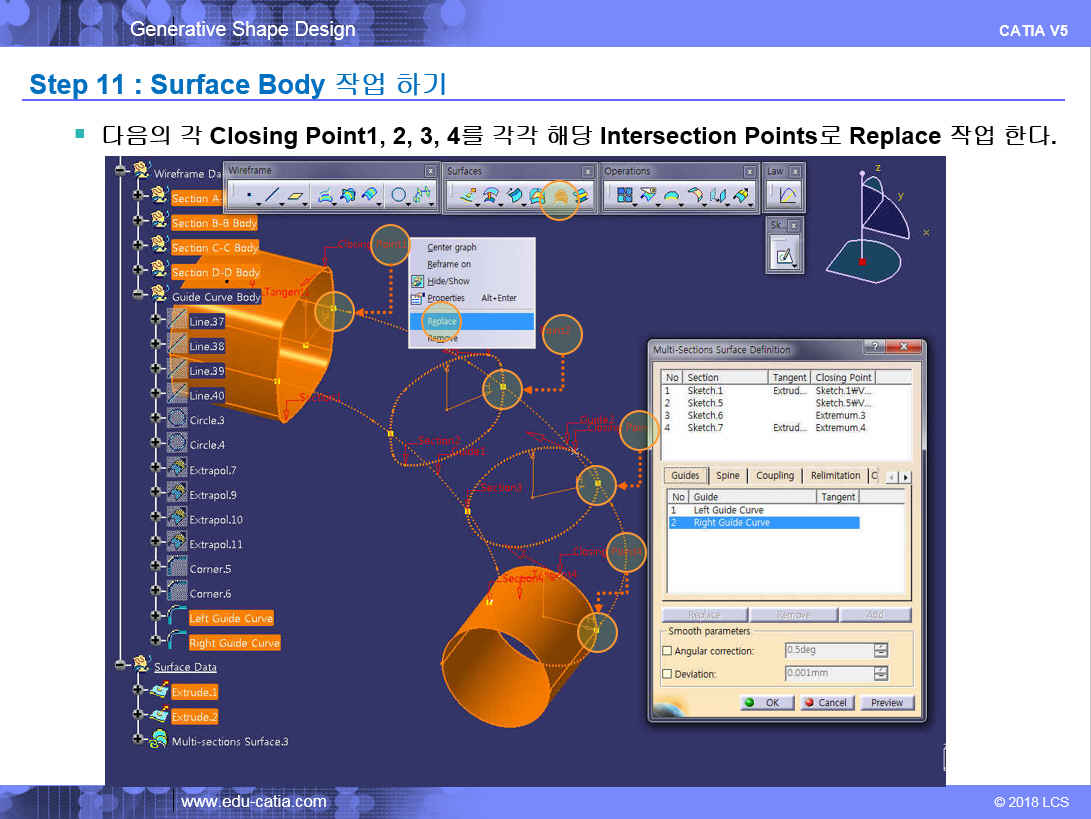Pick the Circle tool in Wireframe toolbar

399,196
